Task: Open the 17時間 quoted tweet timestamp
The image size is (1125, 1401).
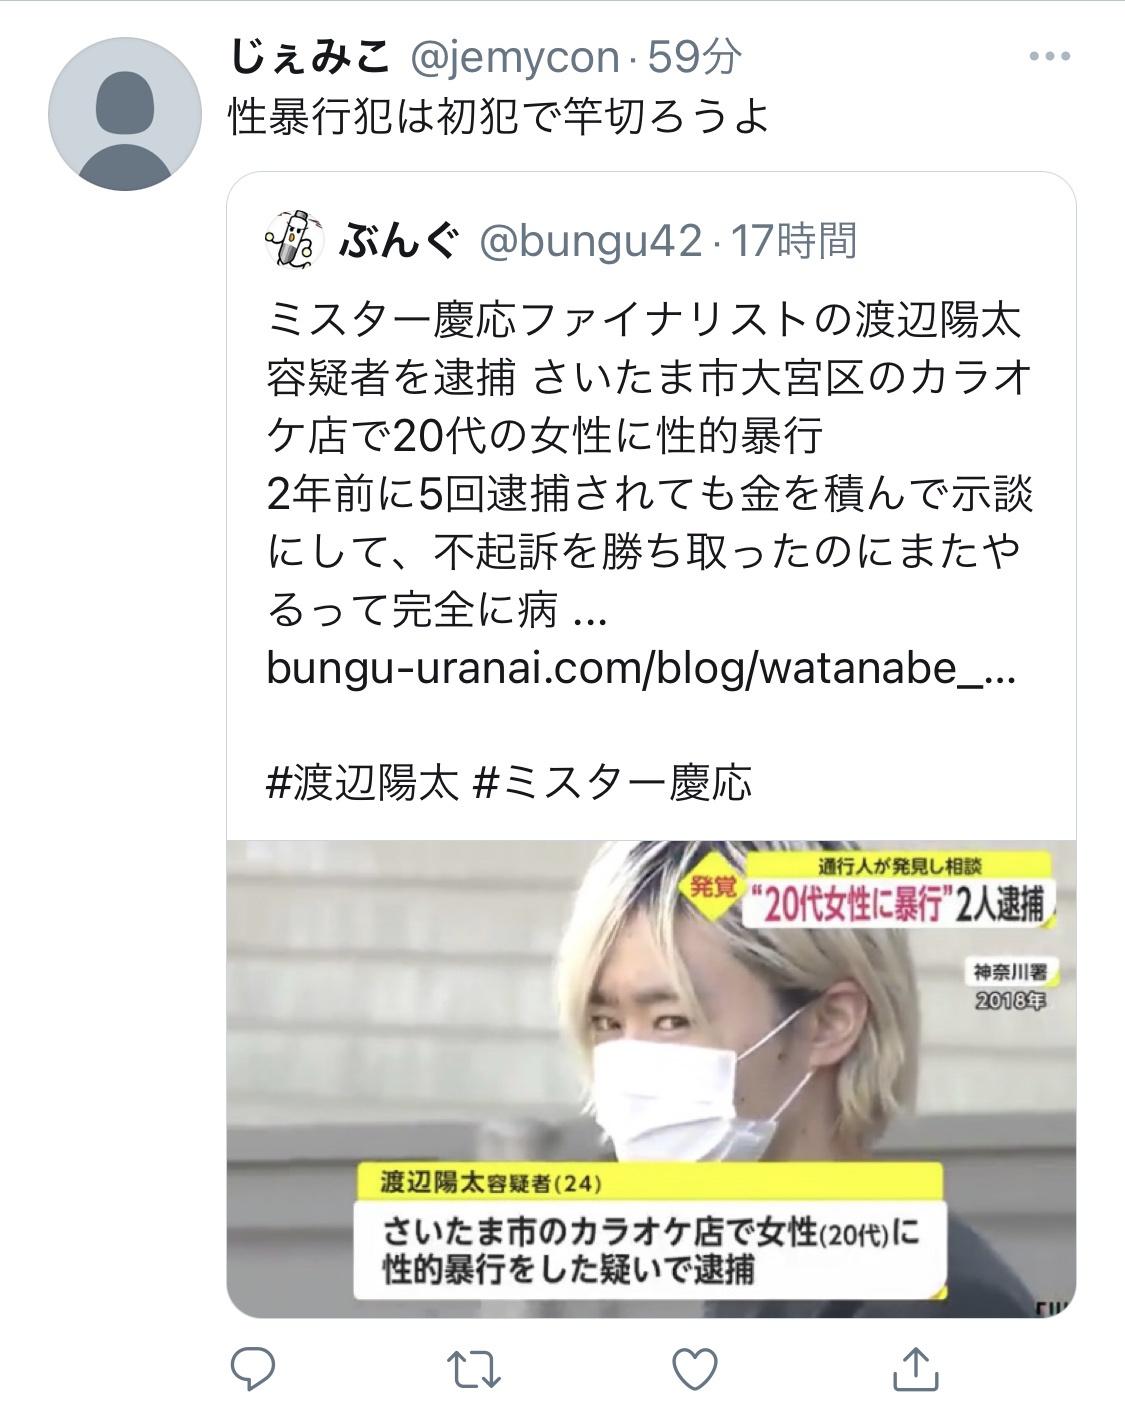Action: pos(793,240)
